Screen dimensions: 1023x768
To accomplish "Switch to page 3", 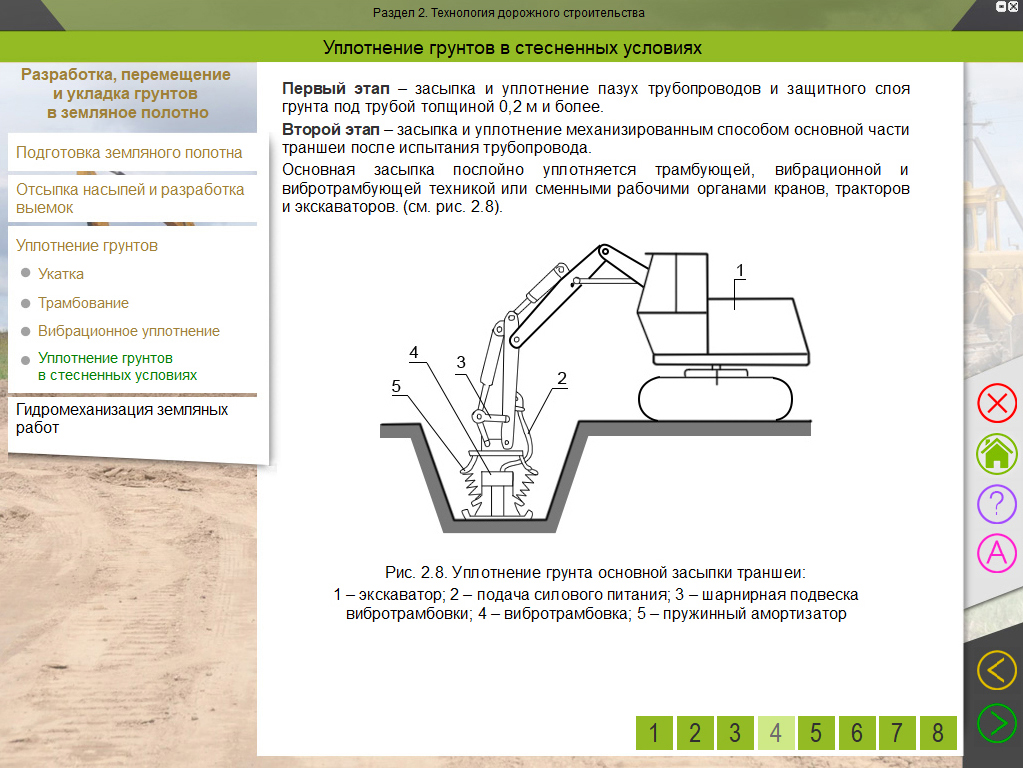I will [735, 733].
